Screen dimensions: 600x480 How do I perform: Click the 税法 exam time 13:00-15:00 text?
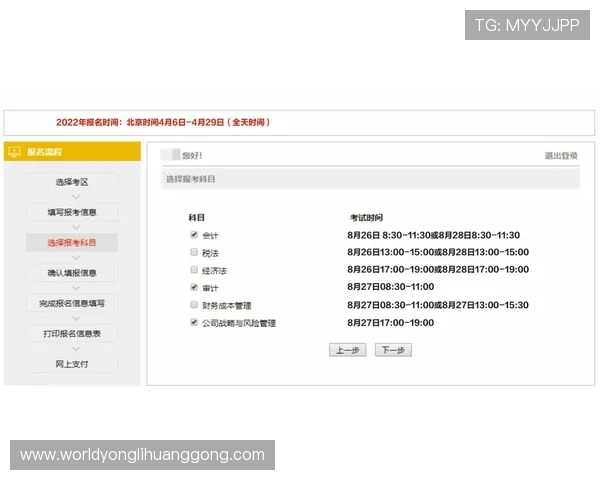click(x=438, y=252)
